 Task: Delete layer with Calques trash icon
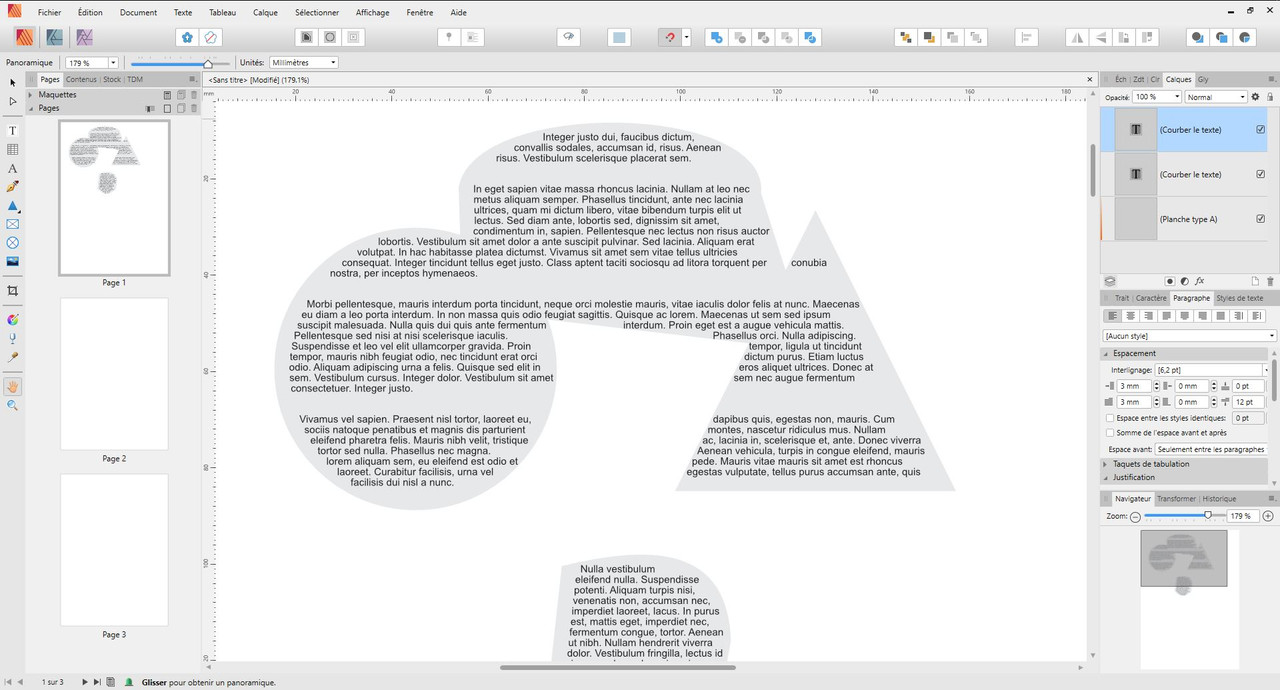click(x=1270, y=281)
